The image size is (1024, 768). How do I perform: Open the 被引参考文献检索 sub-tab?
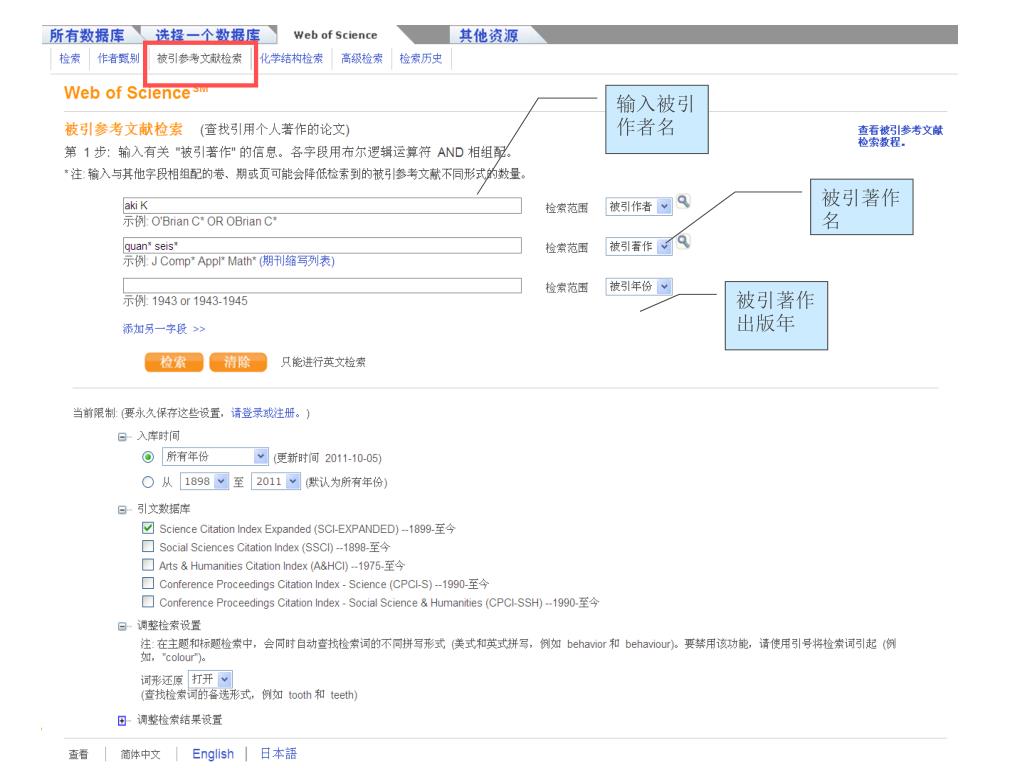199,59
